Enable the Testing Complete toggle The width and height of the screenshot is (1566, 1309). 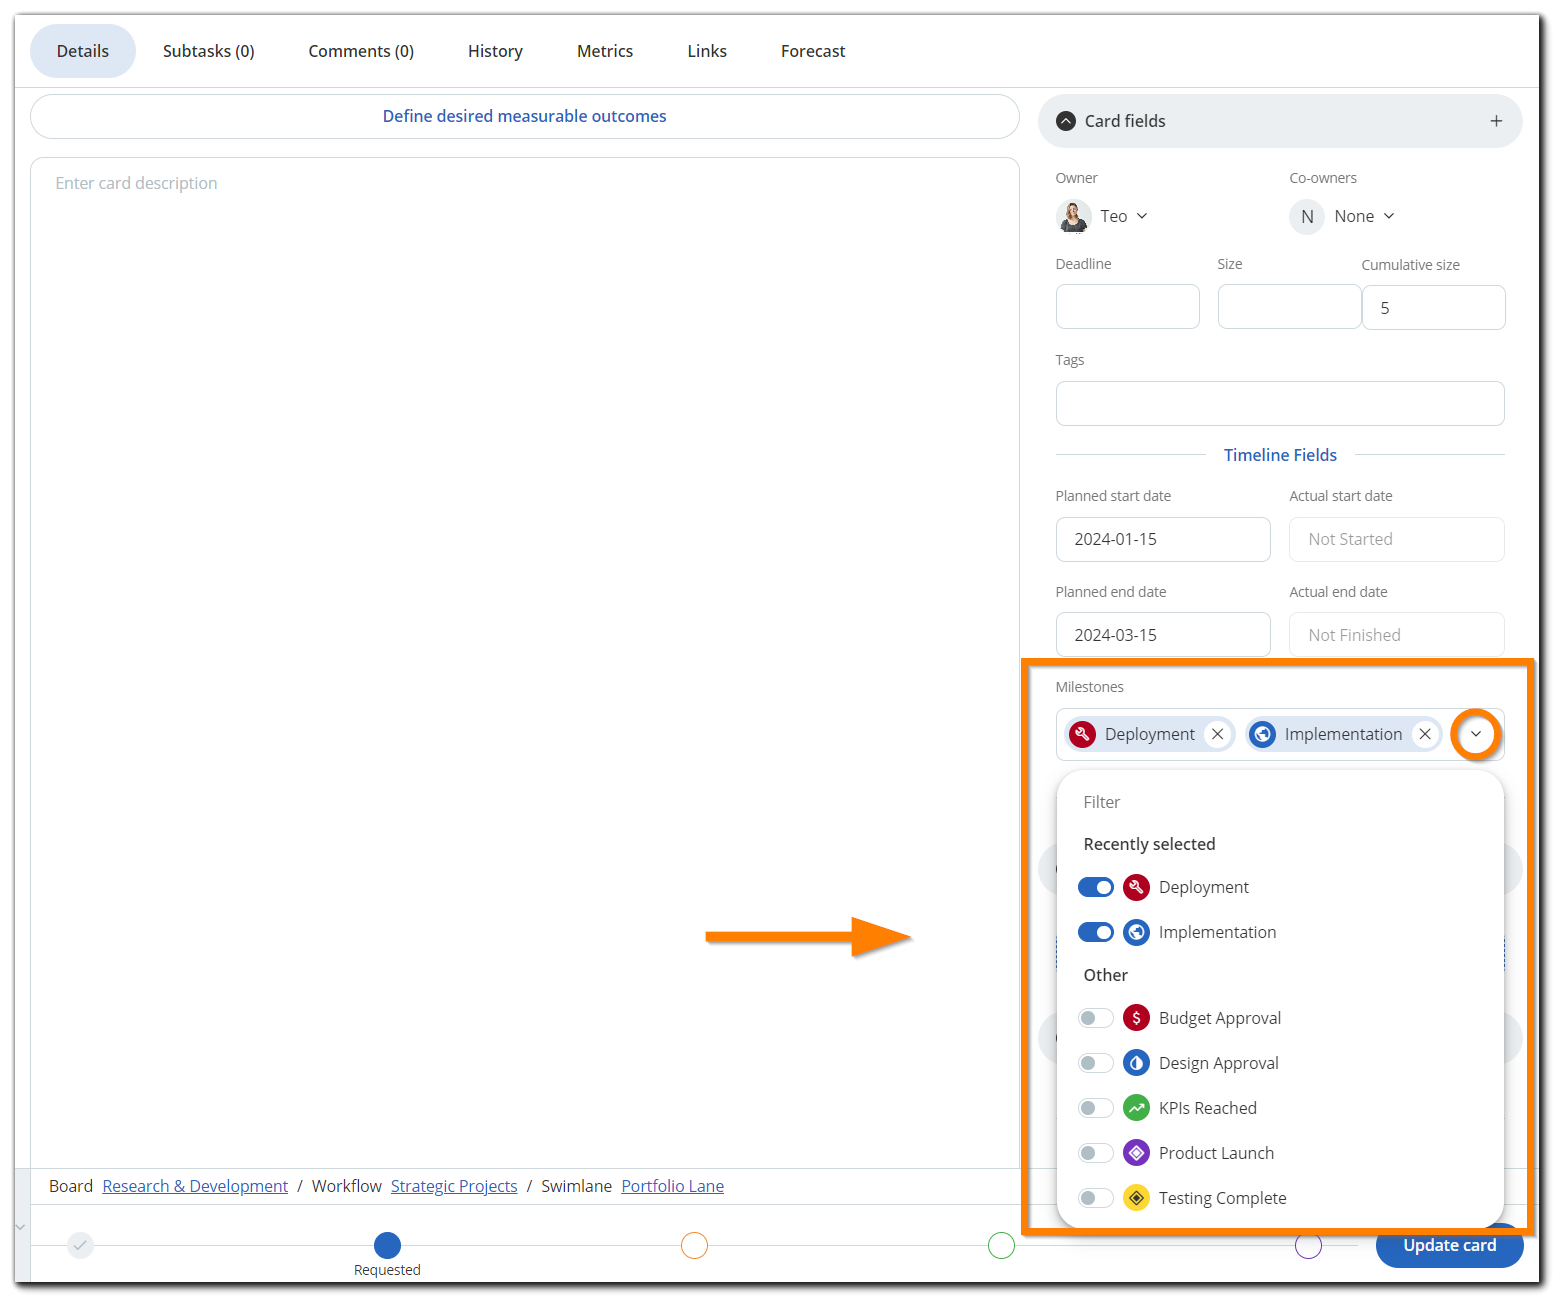click(x=1096, y=1198)
